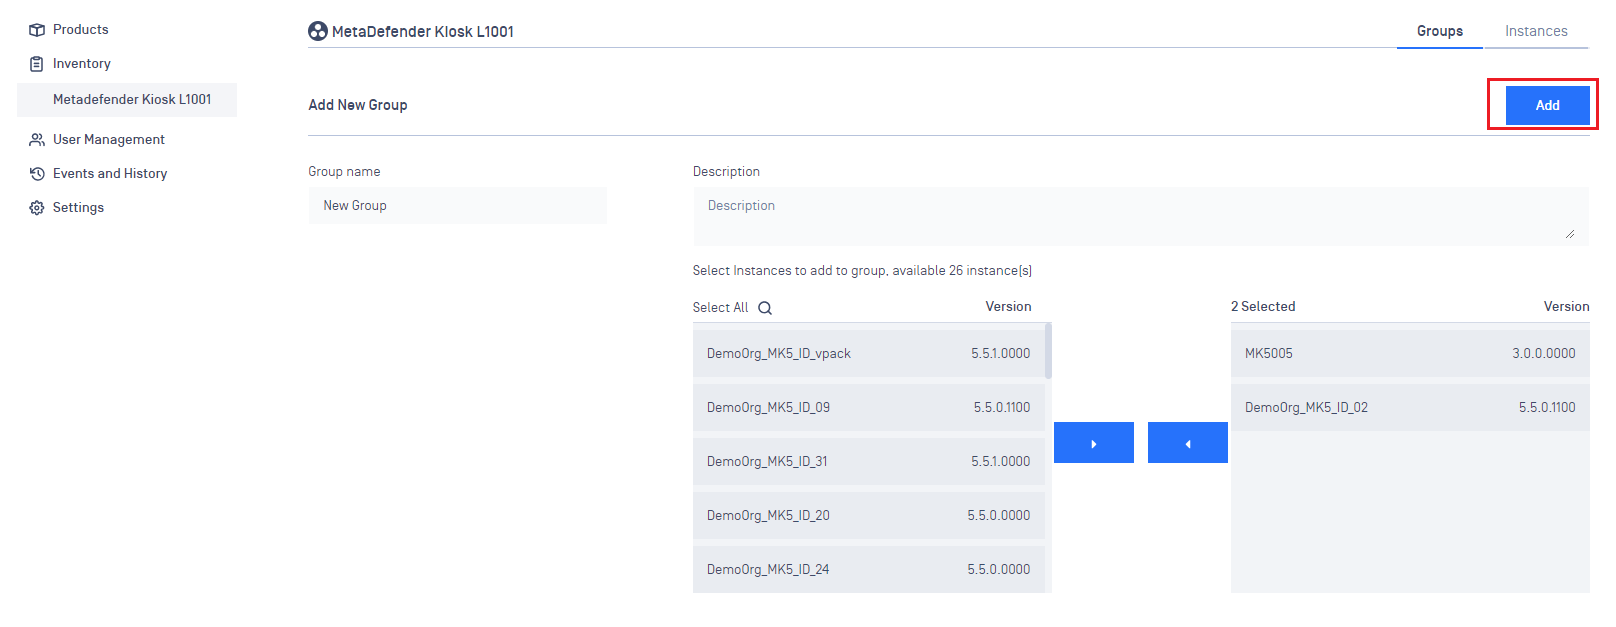
Task: Click version 5.5.1.0000 of DemoOrg_MK5_ID_vpack
Action: [x=1000, y=354]
